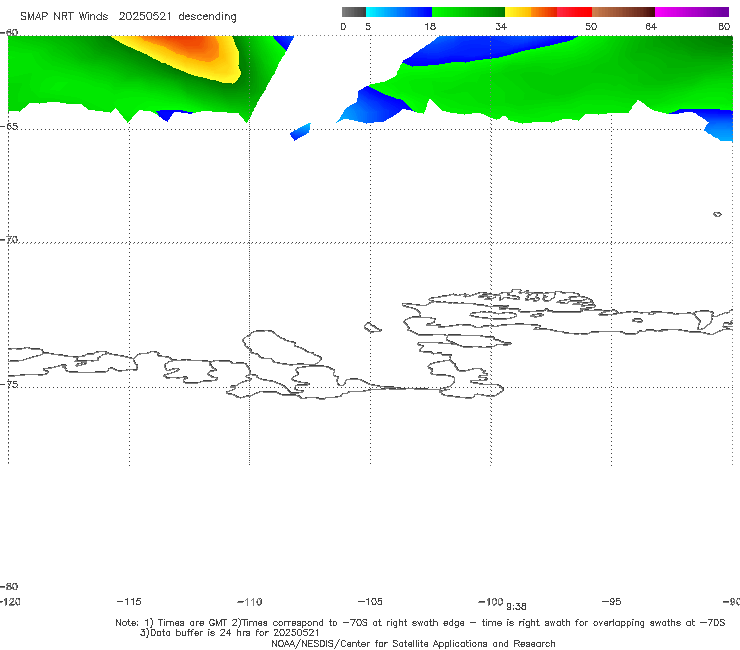Screen dimensions: 740x650
Task: Click the tiny island outline near the right edge
Action: coord(717,214)
